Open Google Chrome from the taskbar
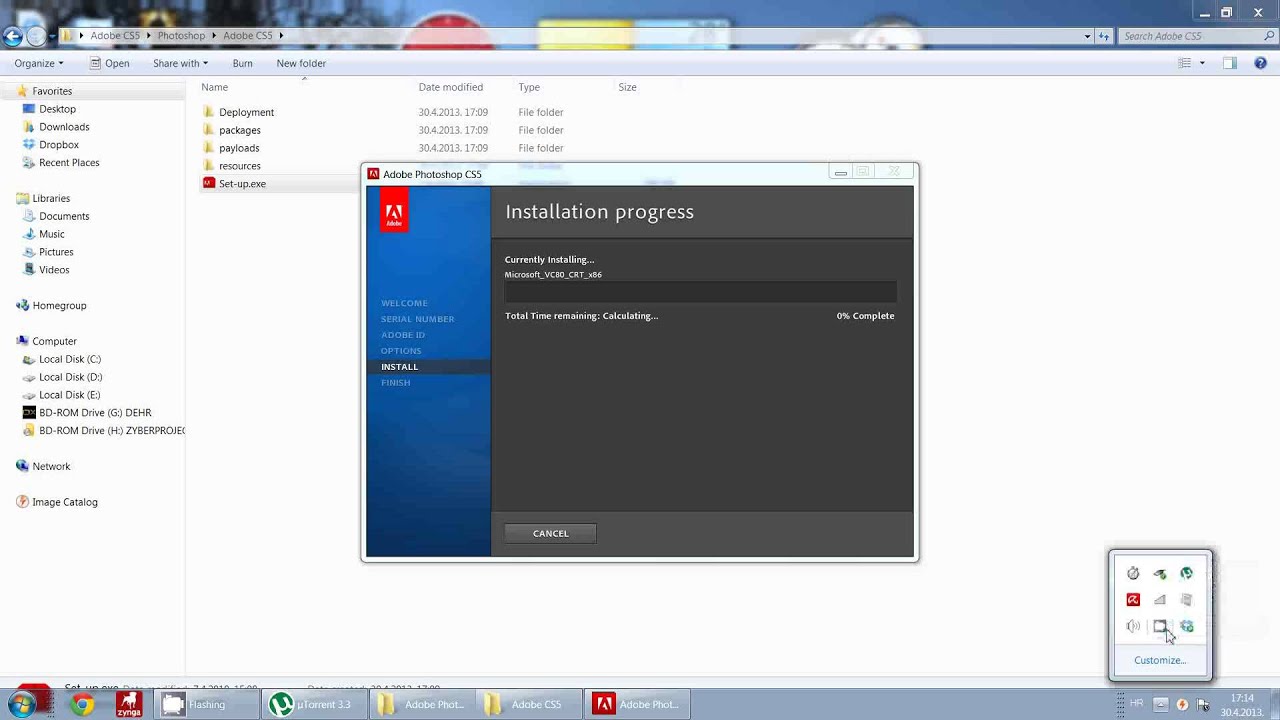Image resolution: width=1280 pixels, height=720 pixels. pos(82,704)
